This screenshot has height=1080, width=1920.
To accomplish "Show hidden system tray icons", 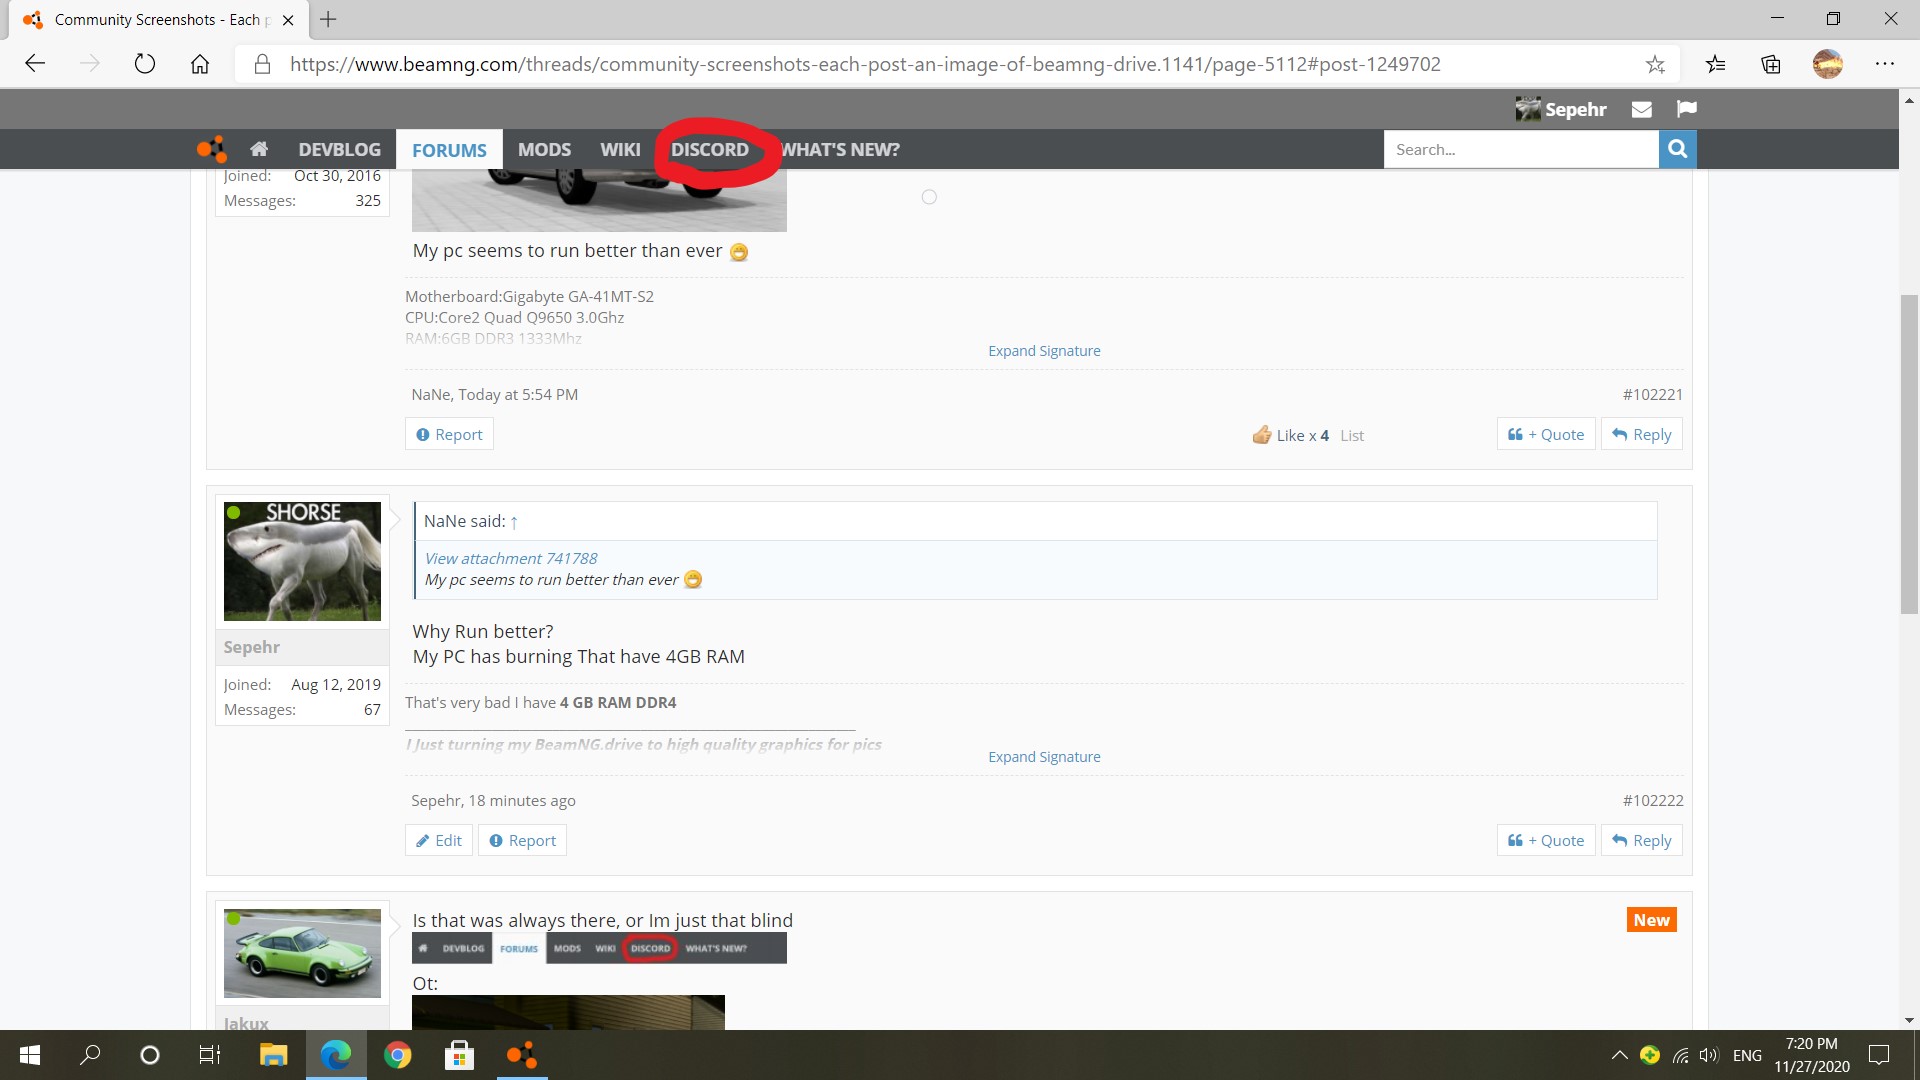I will point(1619,1055).
